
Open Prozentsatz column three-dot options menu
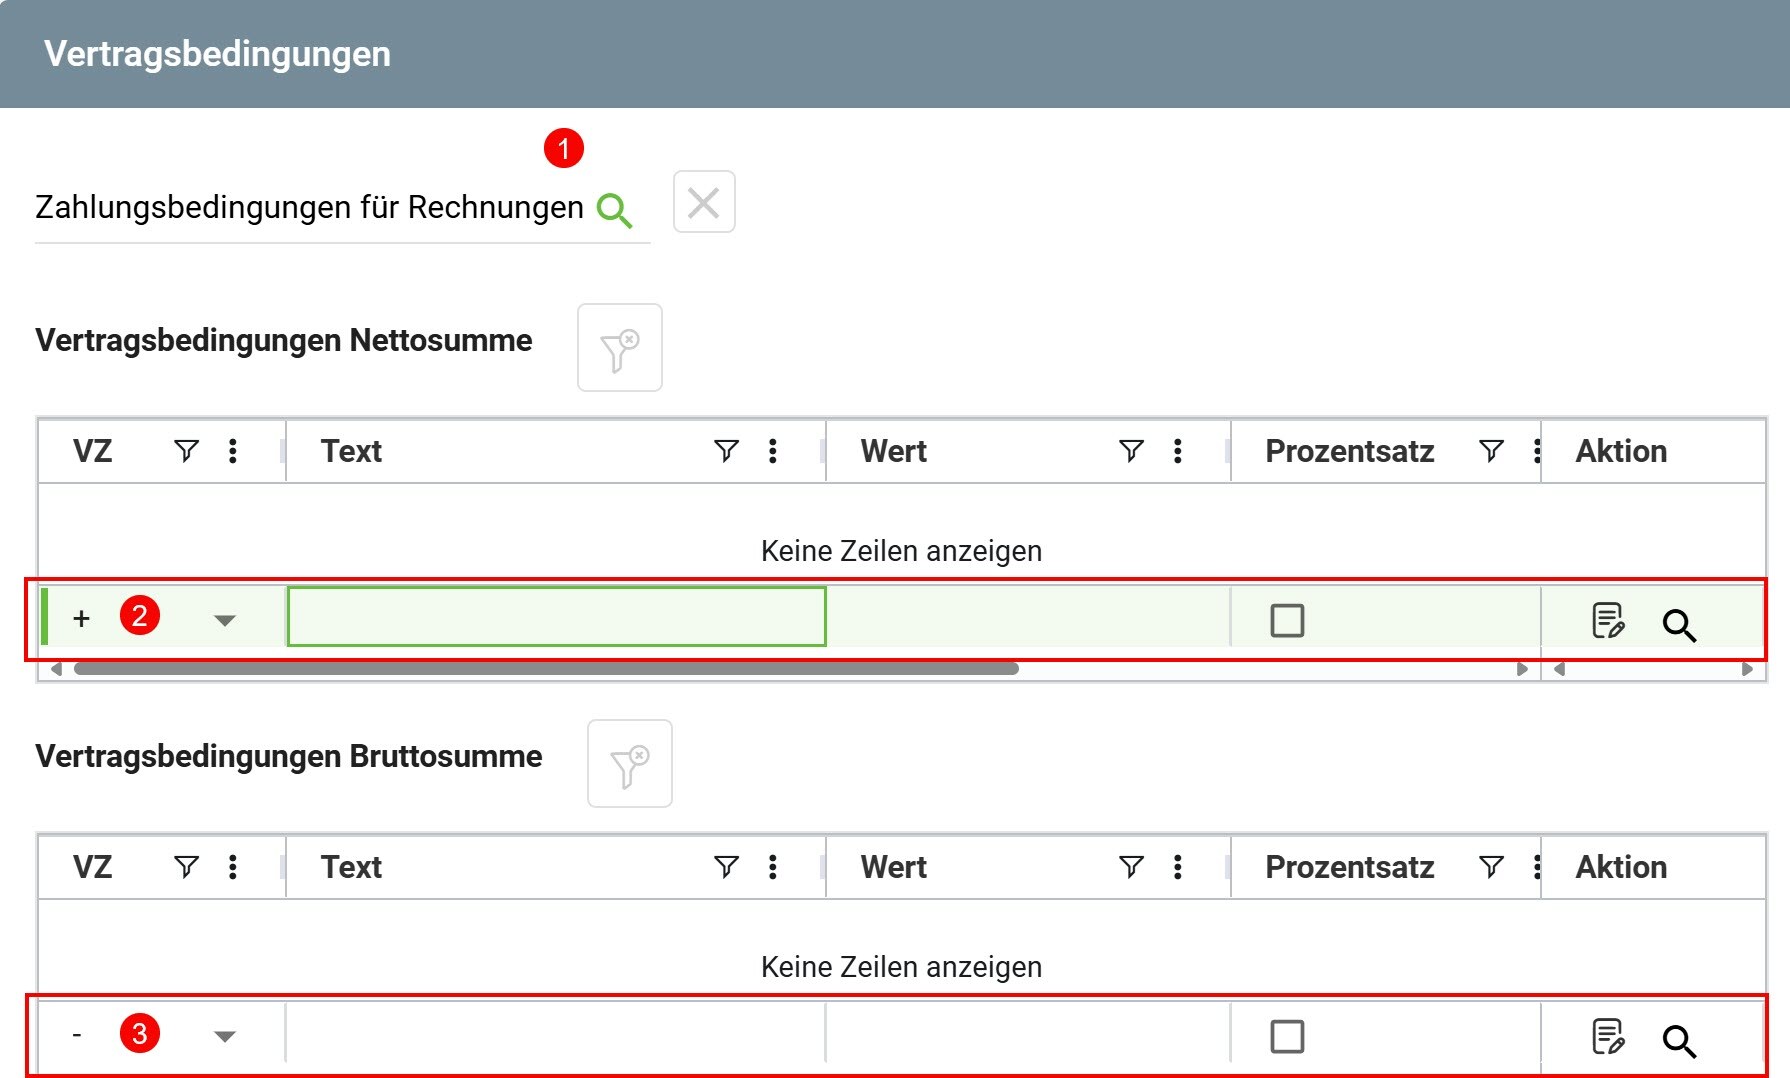point(1537,451)
